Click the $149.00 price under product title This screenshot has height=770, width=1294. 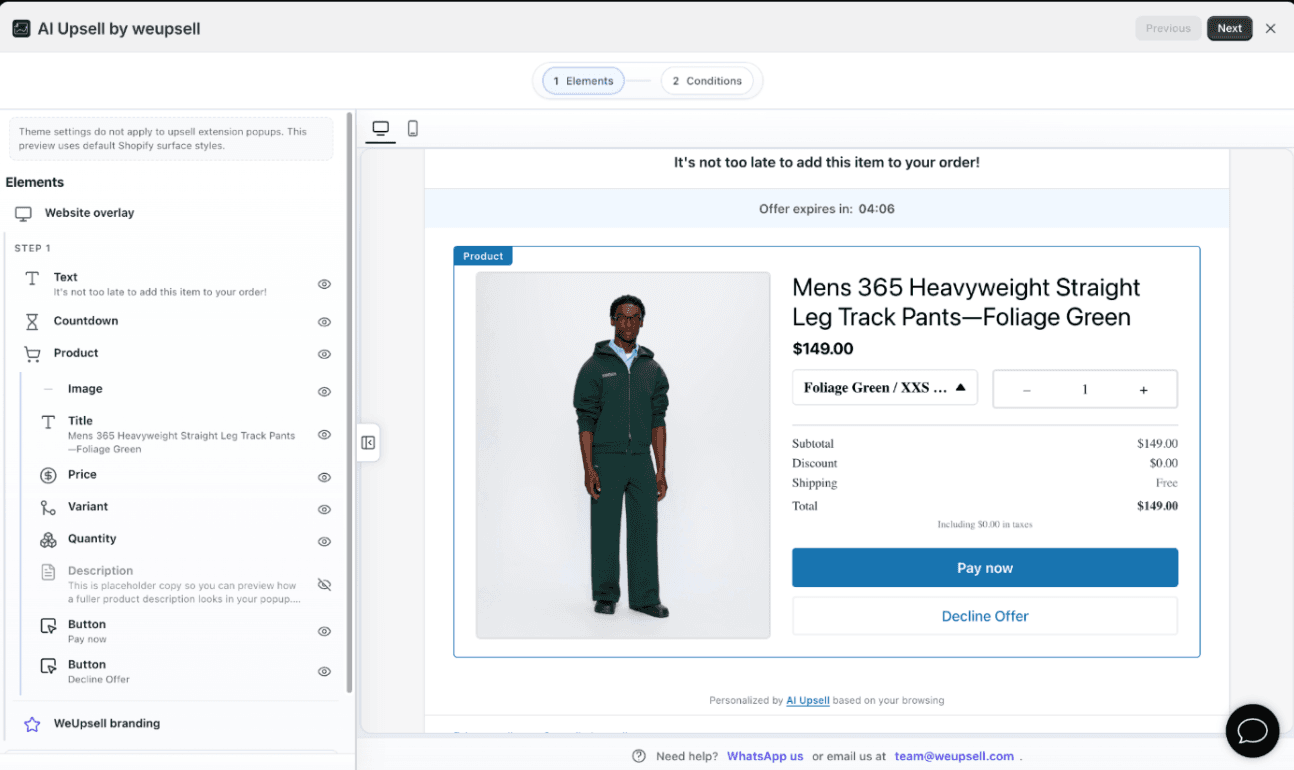[x=823, y=349]
